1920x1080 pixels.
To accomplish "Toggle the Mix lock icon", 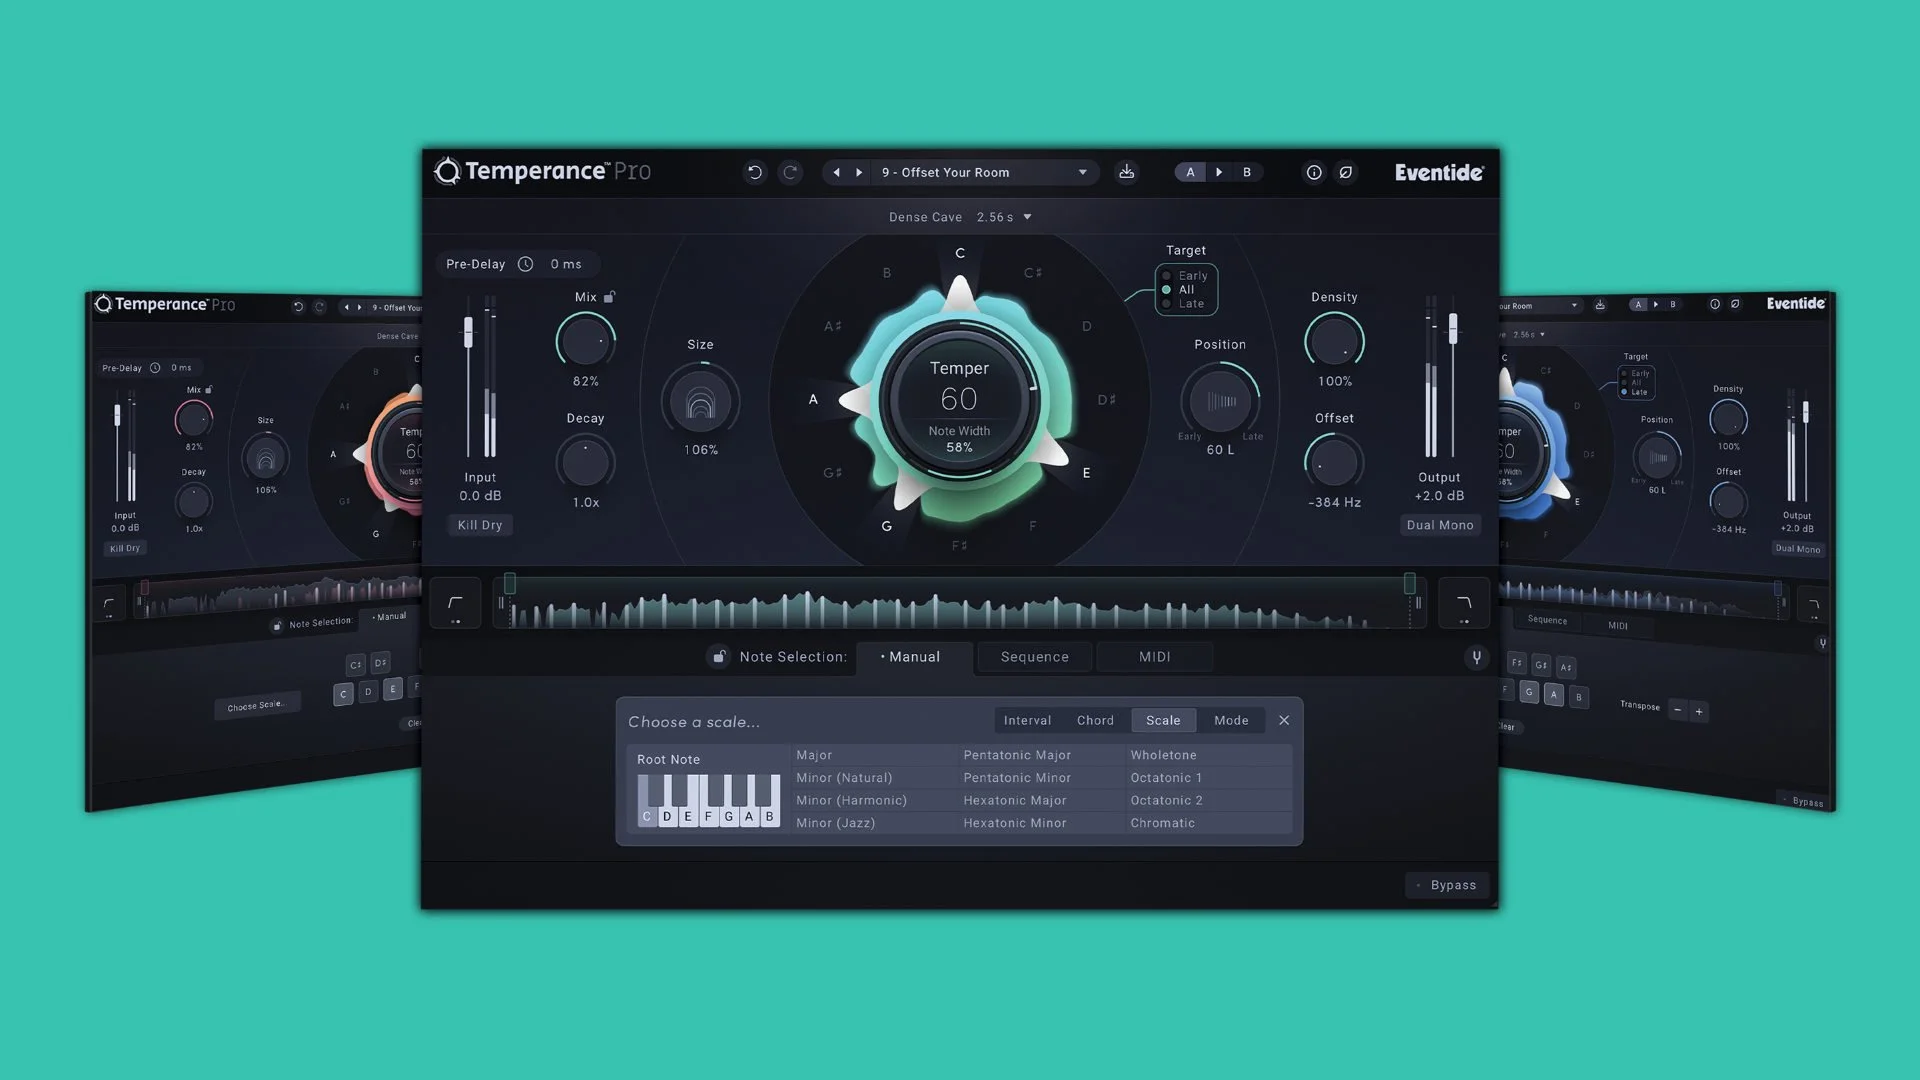I will coord(609,297).
